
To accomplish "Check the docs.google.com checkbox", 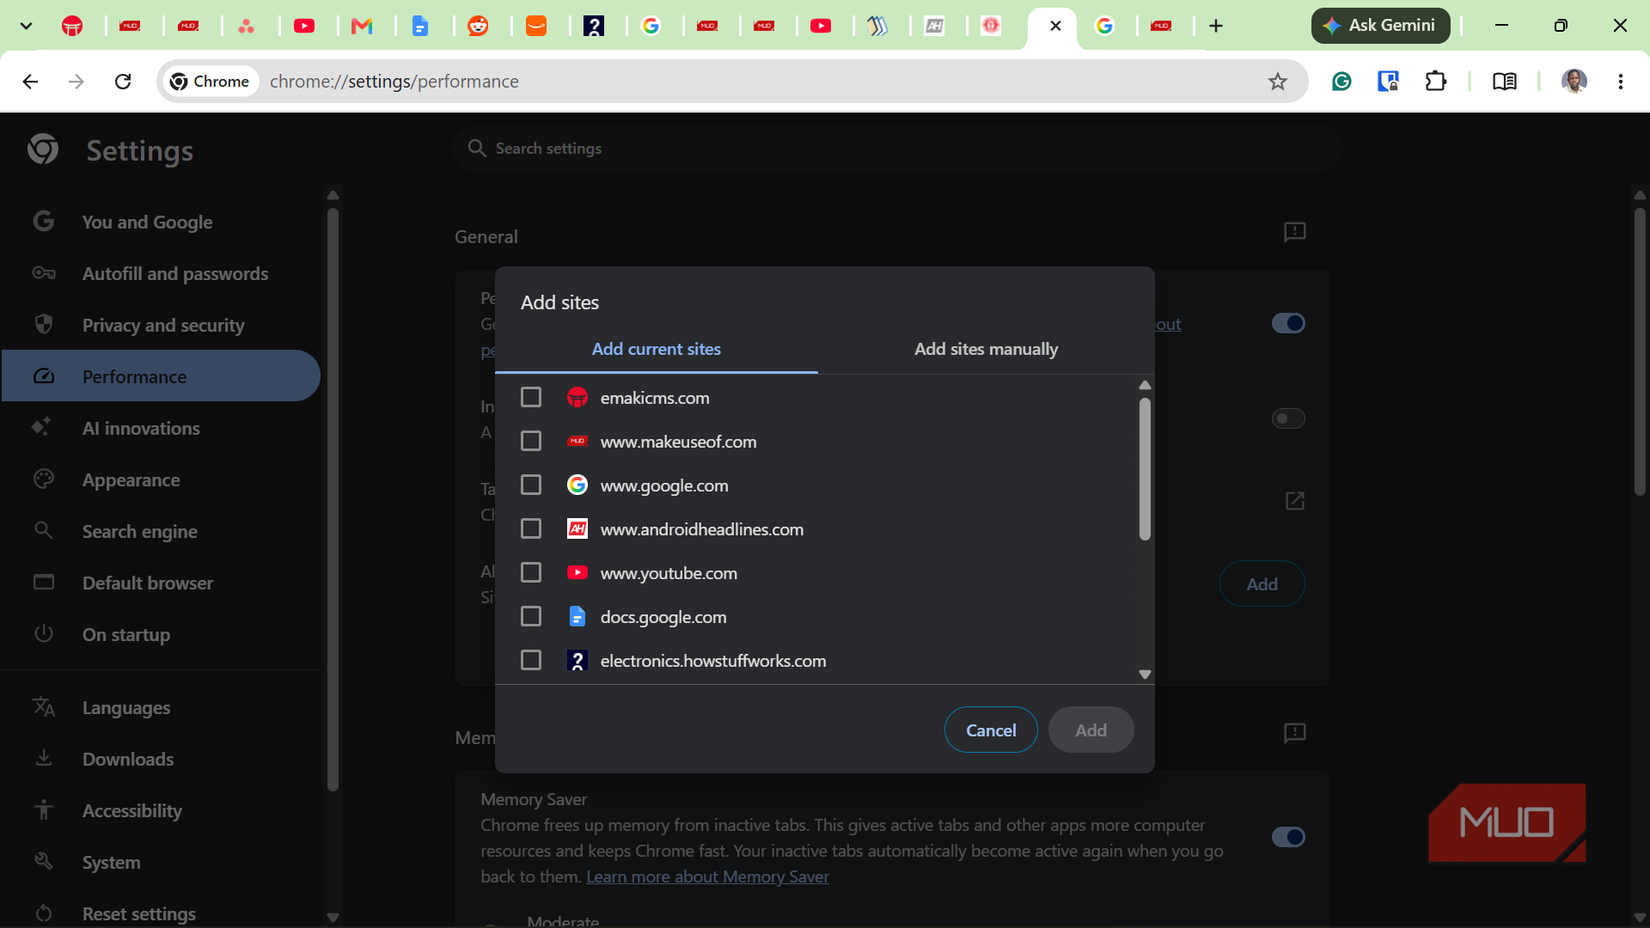I will [531, 617].
